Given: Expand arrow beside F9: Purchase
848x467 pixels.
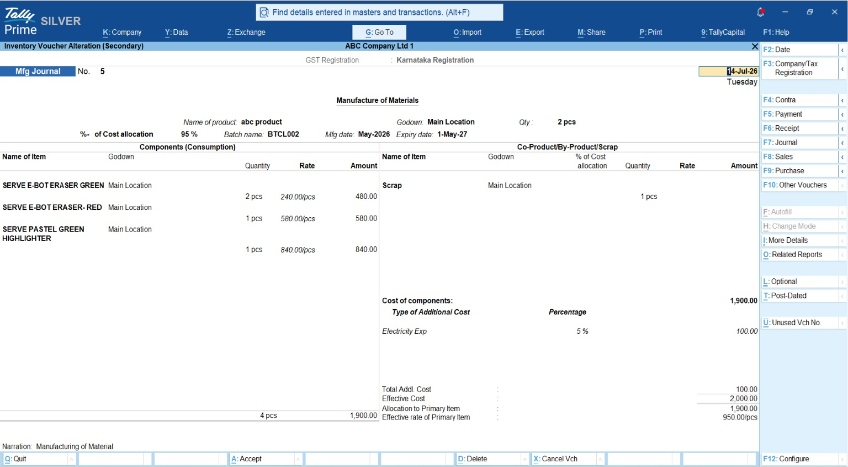Looking at the screenshot, I should [843, 171].
